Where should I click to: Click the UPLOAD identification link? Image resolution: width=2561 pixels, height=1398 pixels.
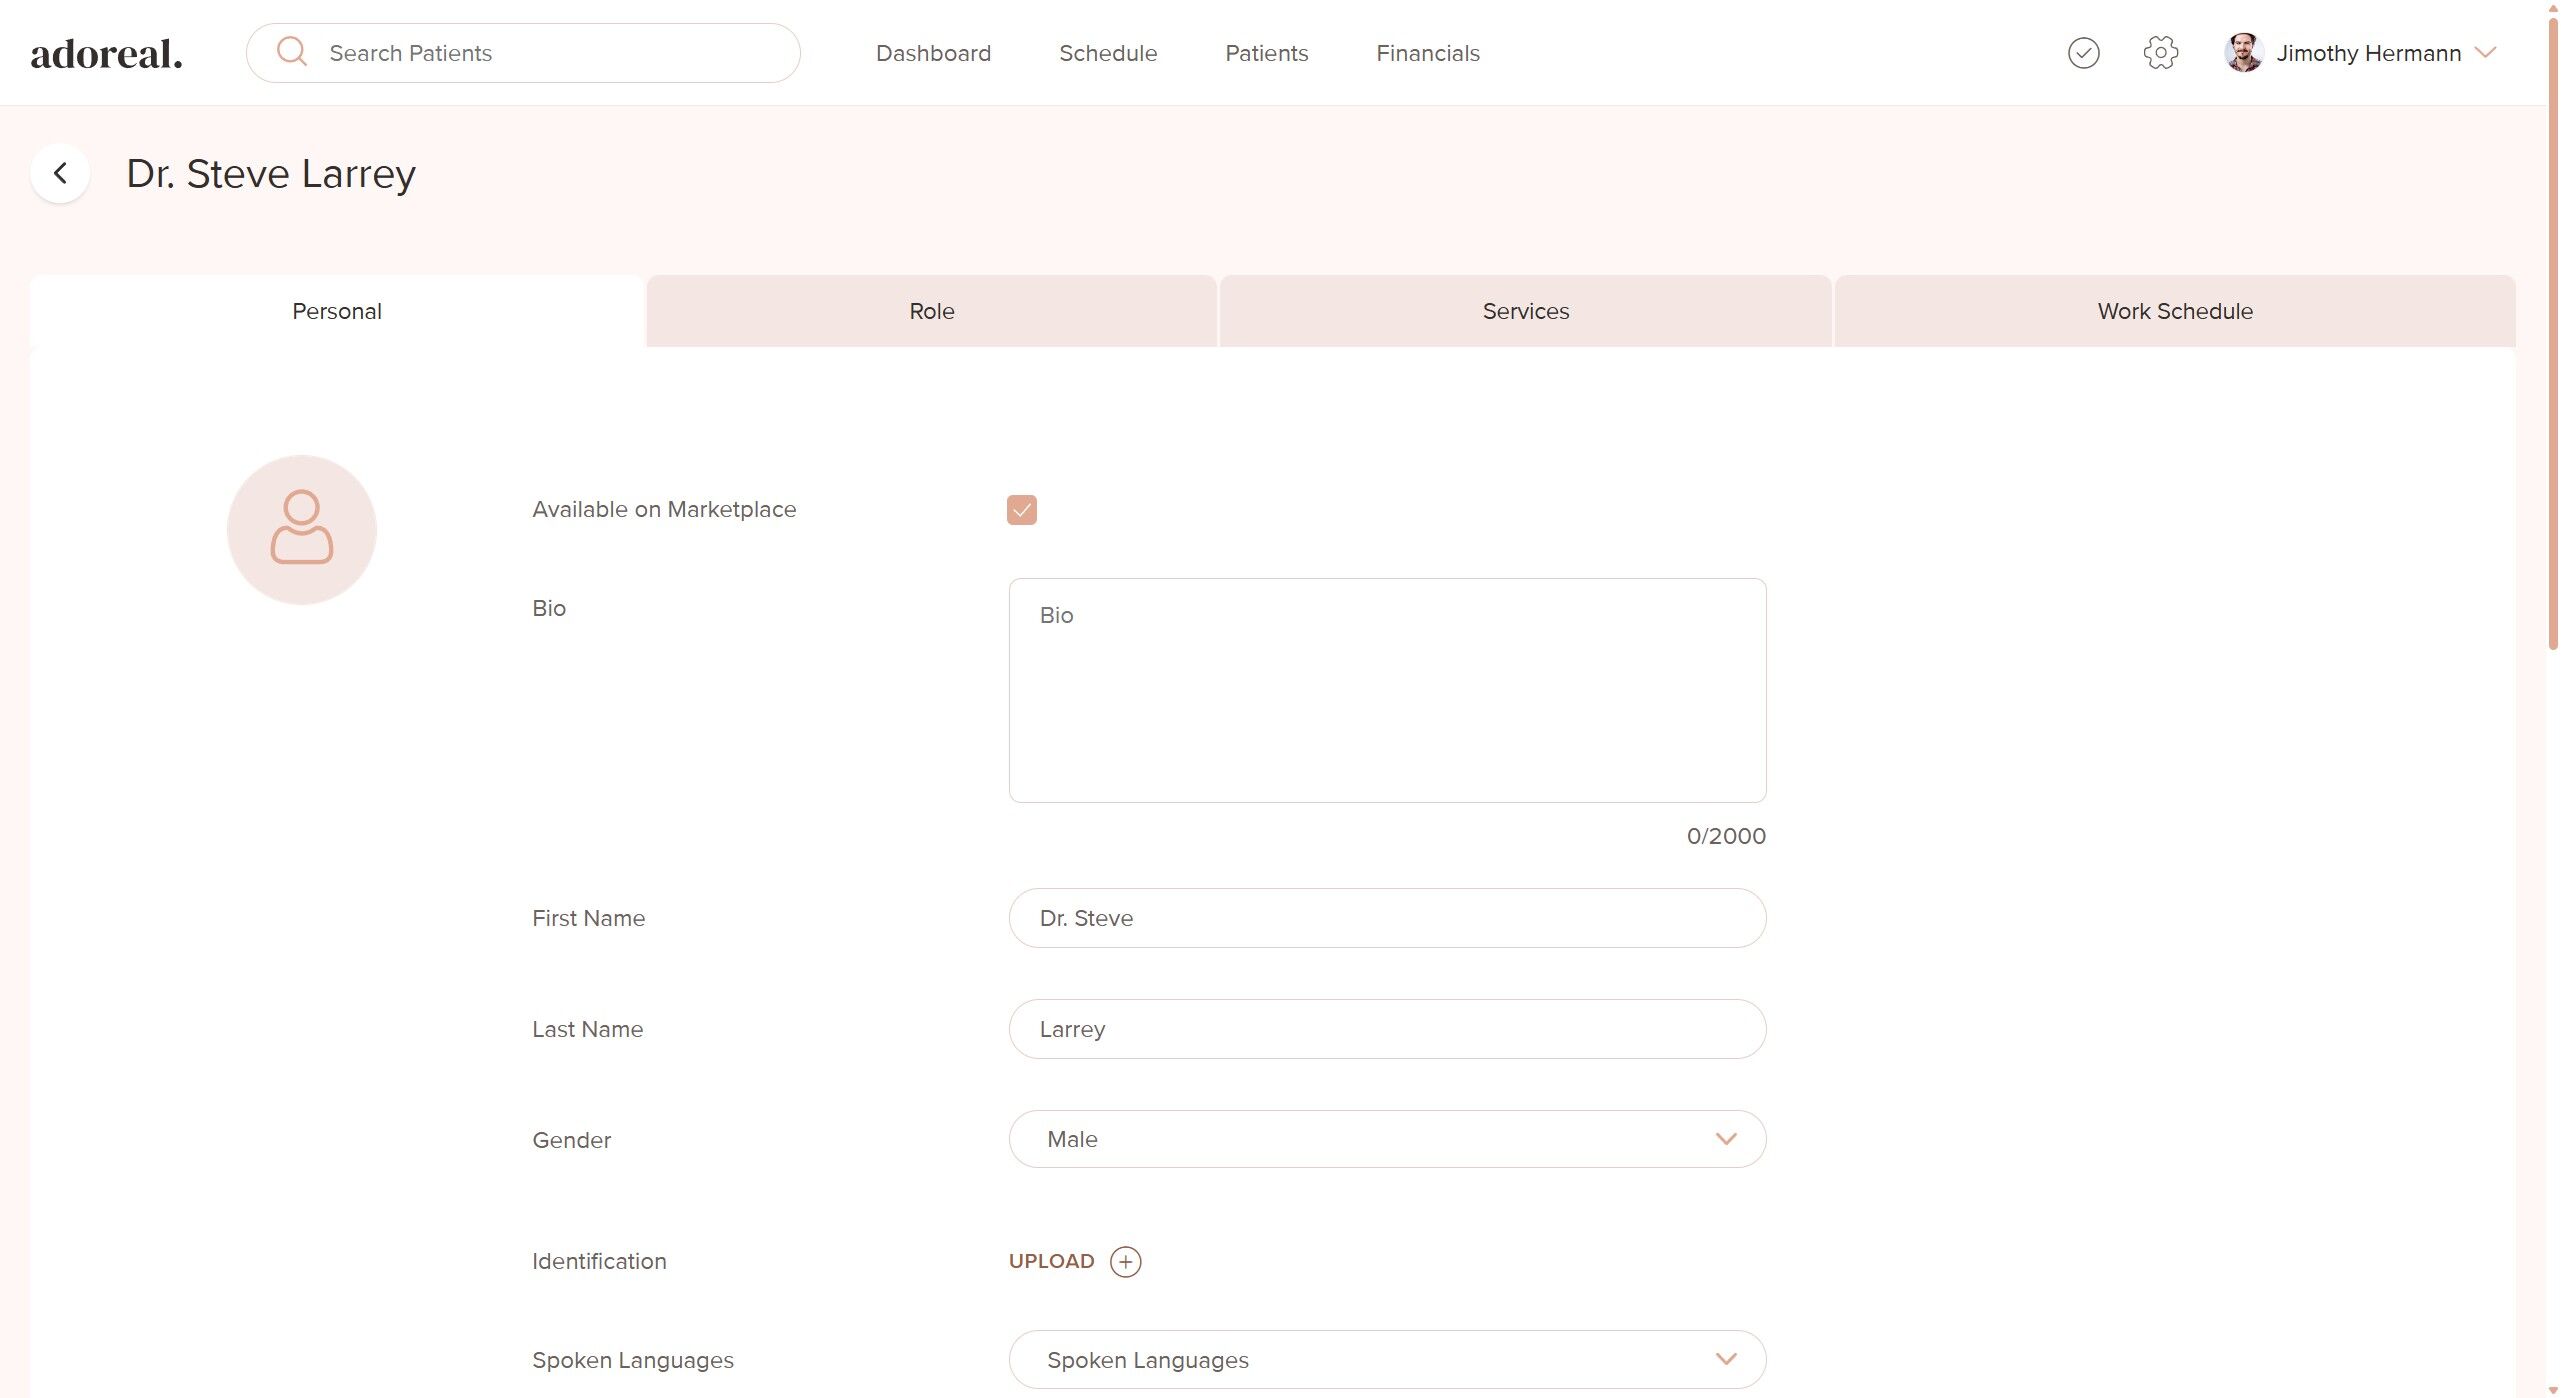[x=1051, y=1262]
